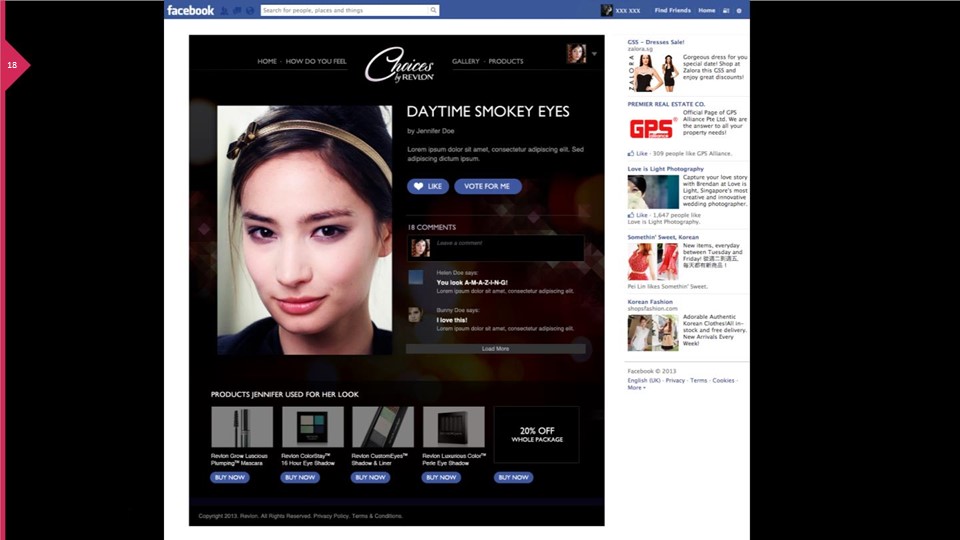960x540 pixels.
Task: Go to Facebook Home link
Action: point(707,10)
